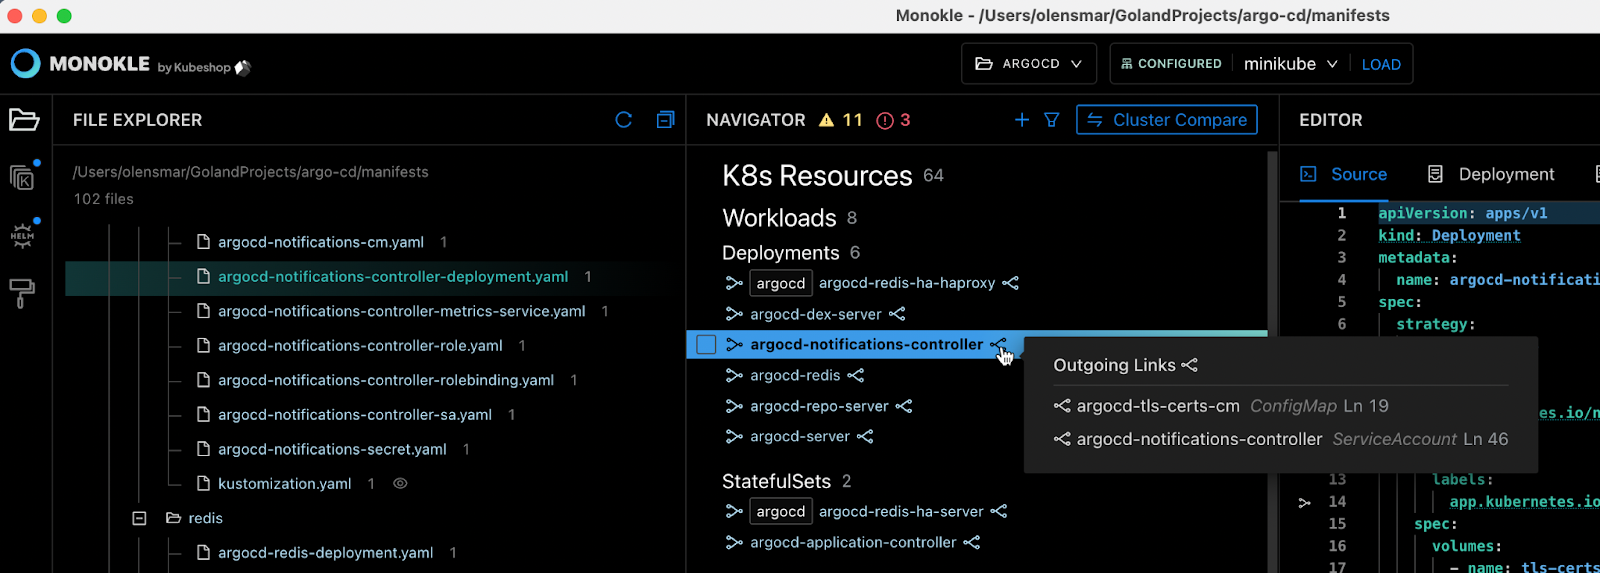Select argocd-redis deployment resource
Image resolution: width=1600 pixels, height=573 pixels.
click(x=795, y=375)
